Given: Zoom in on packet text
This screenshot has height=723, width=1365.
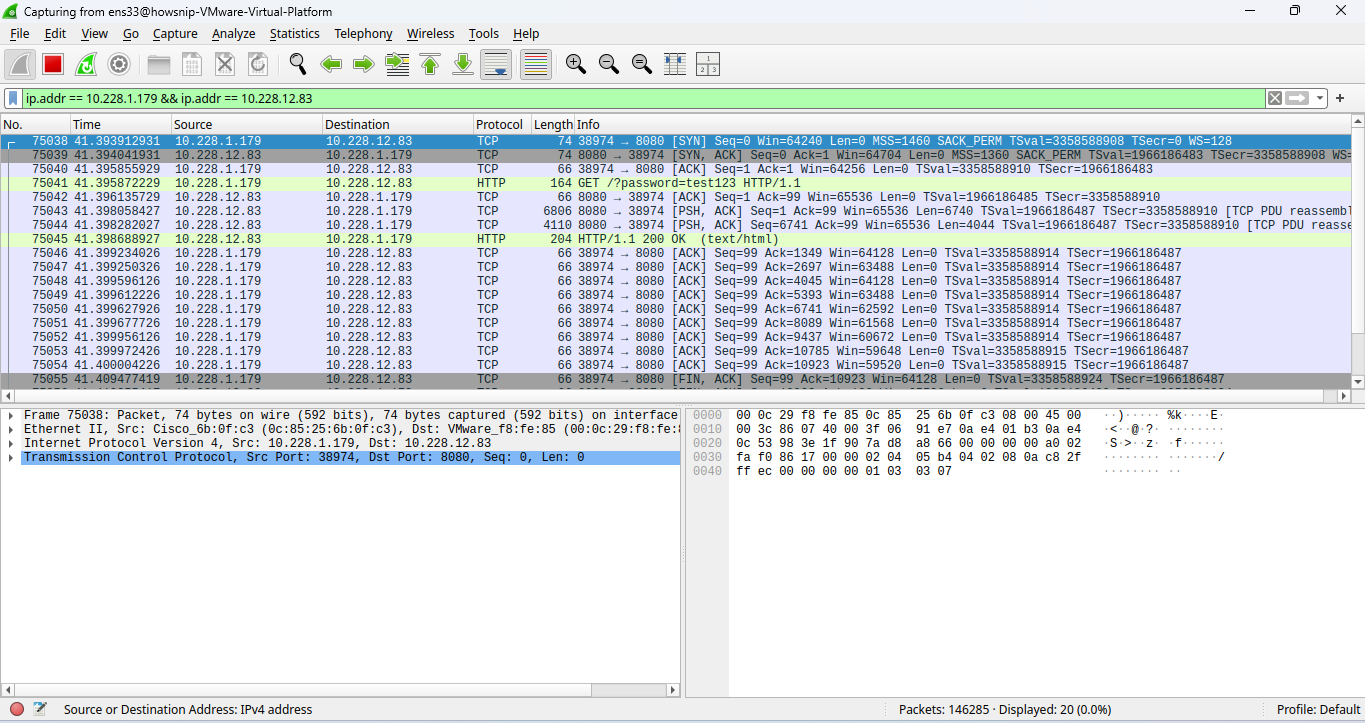Looking at the screenshot, I should (576, 64).
